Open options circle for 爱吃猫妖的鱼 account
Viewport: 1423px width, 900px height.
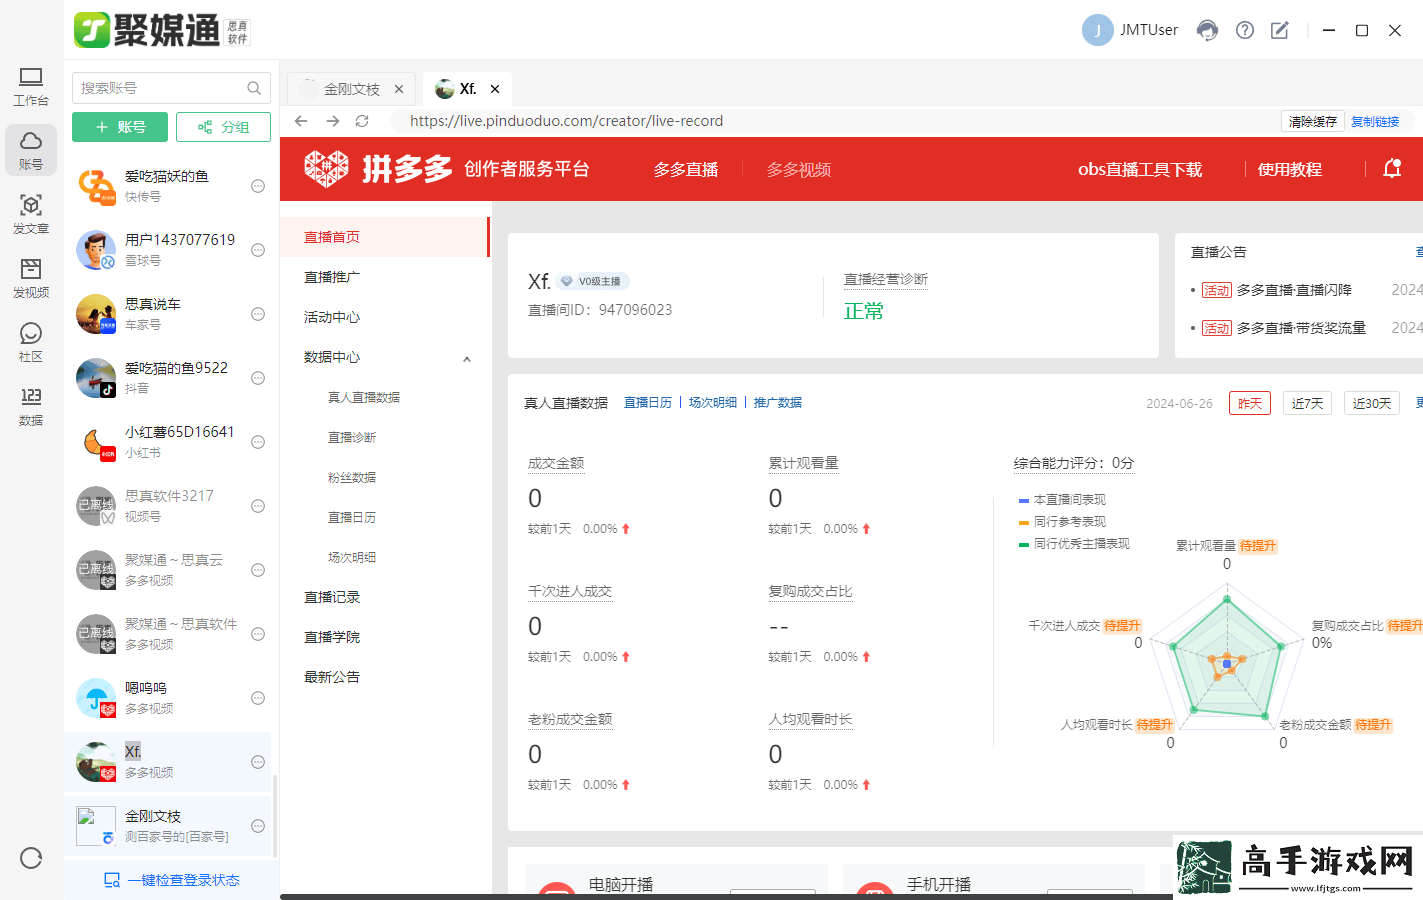pos(258,186)
